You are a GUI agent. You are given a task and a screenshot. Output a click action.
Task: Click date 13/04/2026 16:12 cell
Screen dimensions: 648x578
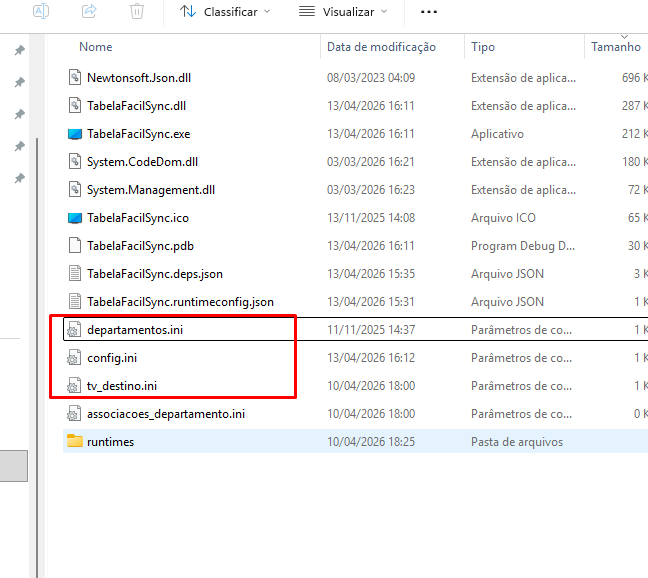pos(371,358)
